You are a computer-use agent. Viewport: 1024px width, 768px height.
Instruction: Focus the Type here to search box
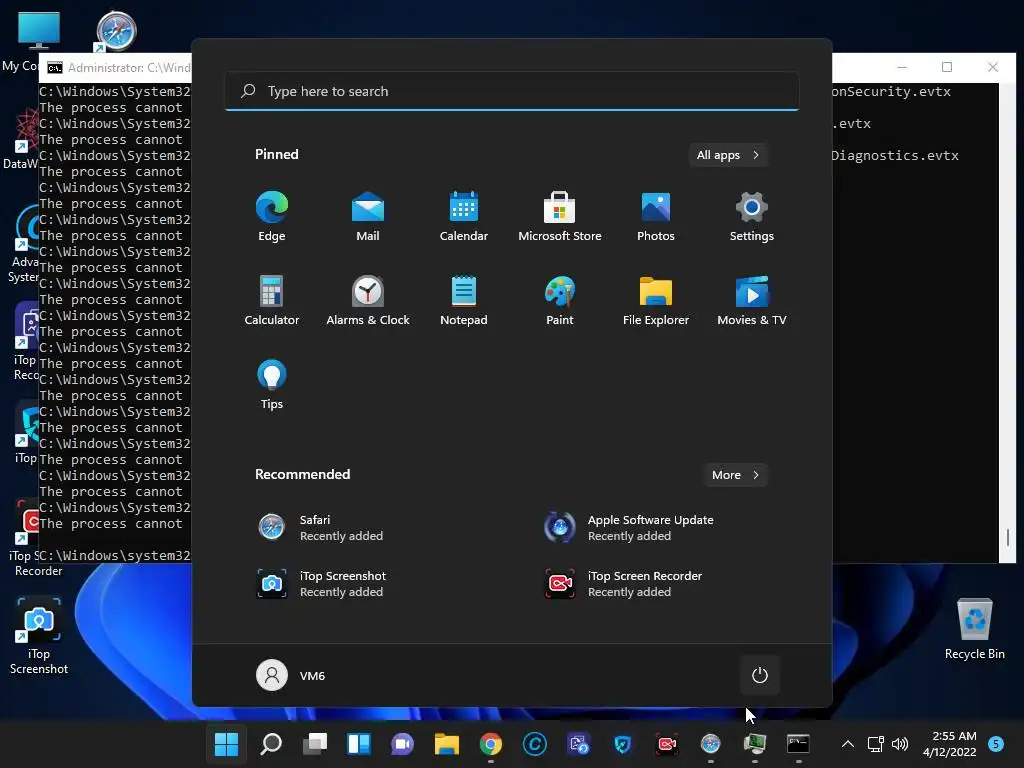point(512,91)
